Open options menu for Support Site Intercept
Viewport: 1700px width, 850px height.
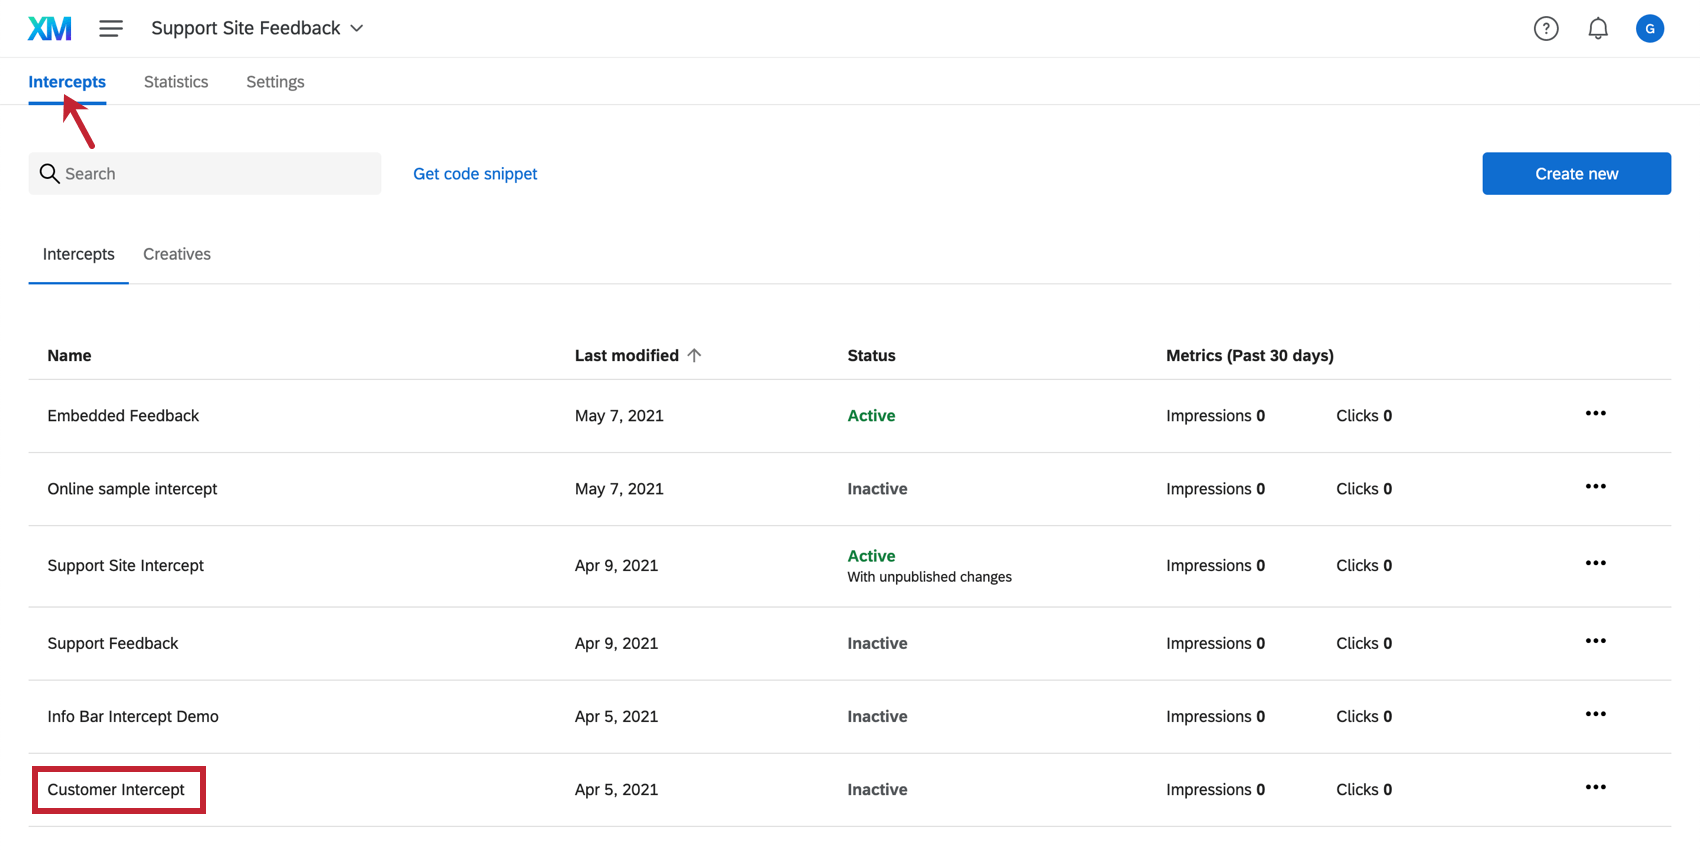click(x=1595, y=564)
